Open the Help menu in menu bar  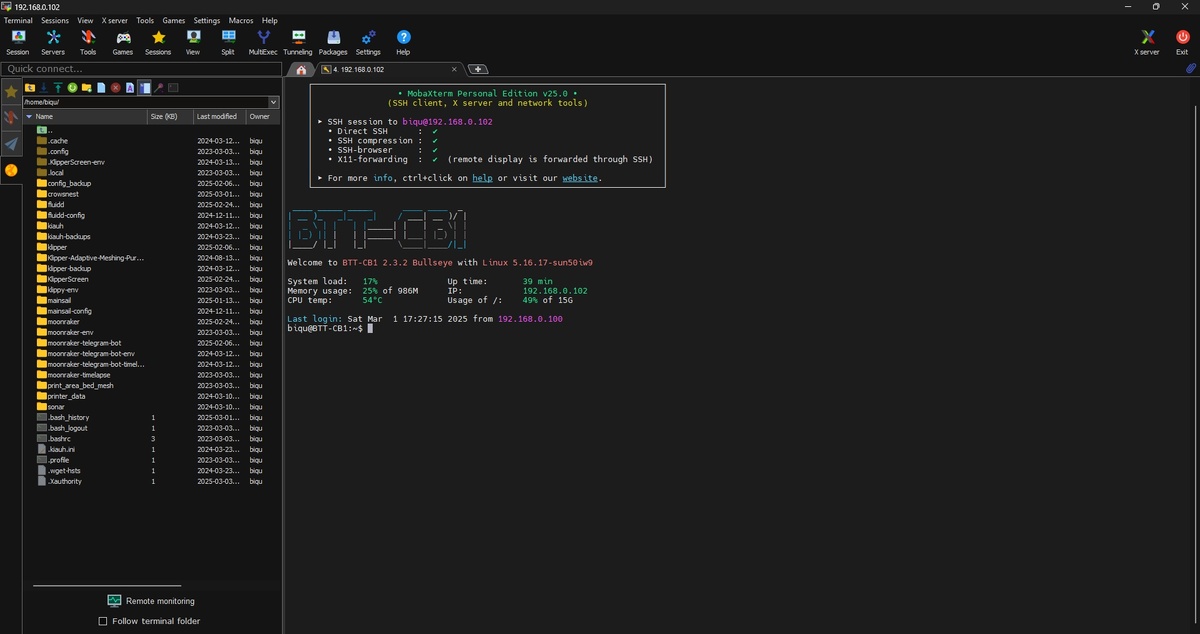(270, 20)
